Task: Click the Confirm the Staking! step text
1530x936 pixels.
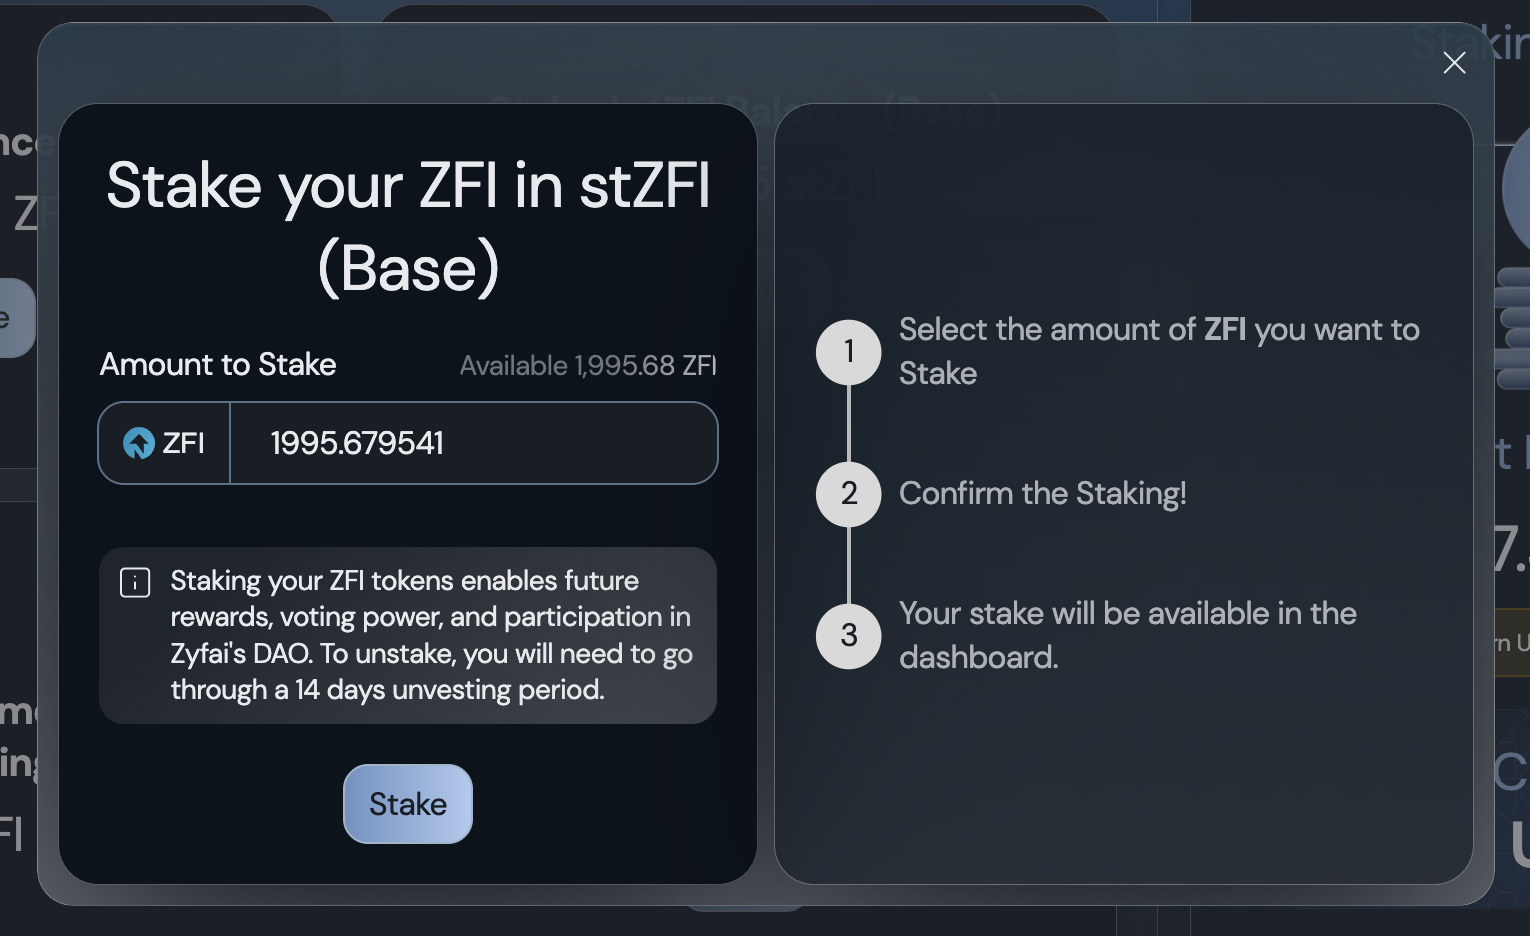Action: pos(1042,494)
